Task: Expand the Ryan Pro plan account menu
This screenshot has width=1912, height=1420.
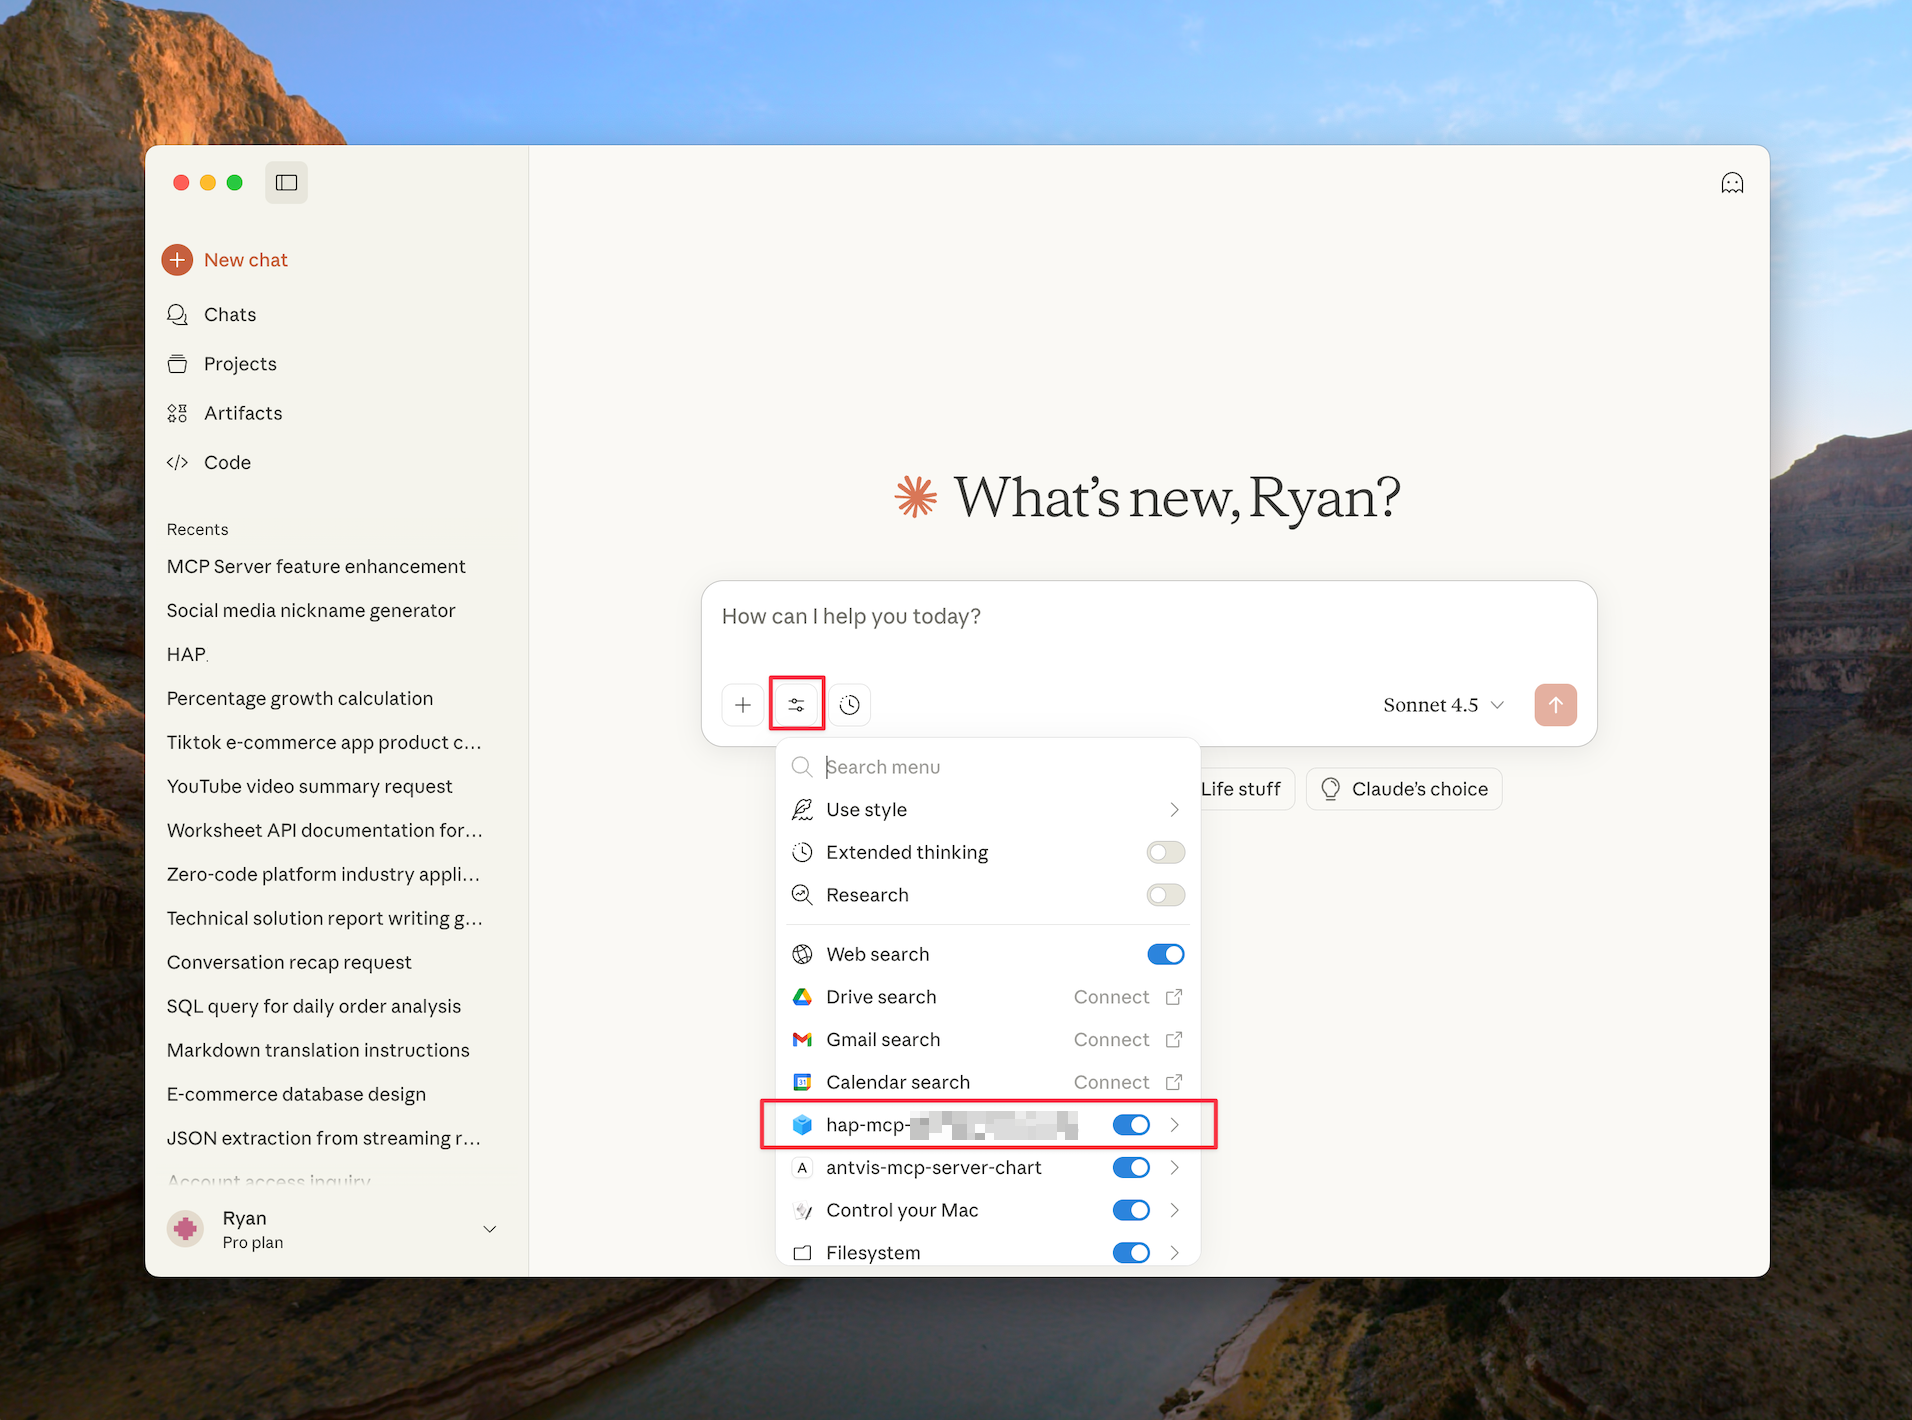Action: [489, 1229]
